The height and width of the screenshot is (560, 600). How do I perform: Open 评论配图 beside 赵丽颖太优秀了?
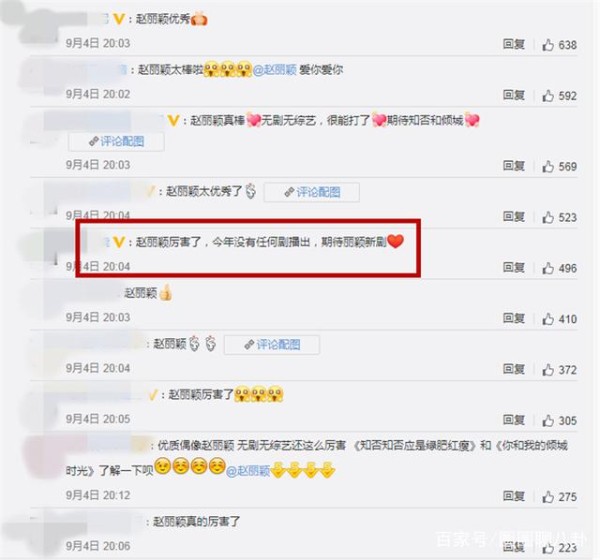coord(312,192)
